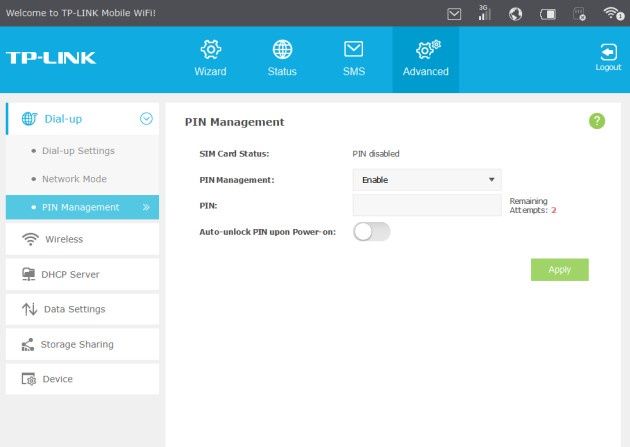The width and height of the screenshot is (630, 447).
Task: Select PIN Management in the sidebar
Action: tap(82, 207)
